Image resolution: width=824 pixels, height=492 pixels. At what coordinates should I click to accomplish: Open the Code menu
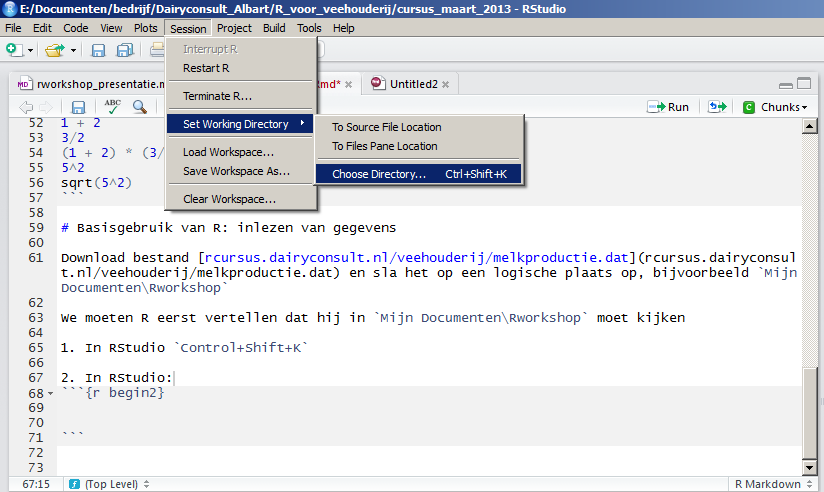[x=76, y=28]
